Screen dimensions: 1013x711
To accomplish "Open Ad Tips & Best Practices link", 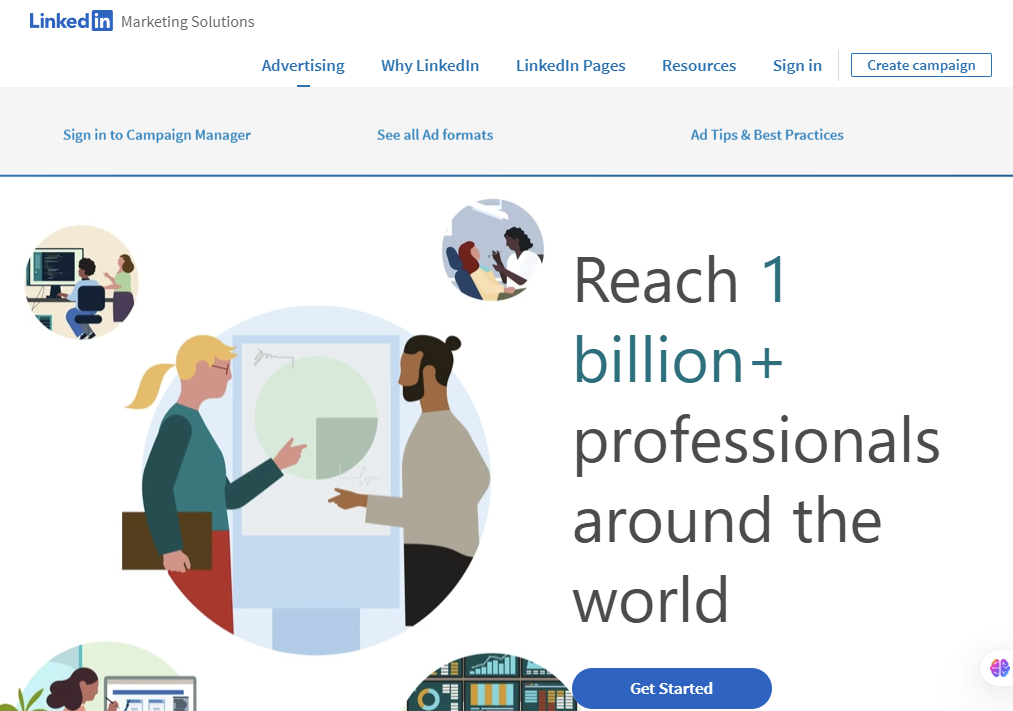I will (767, 135).
